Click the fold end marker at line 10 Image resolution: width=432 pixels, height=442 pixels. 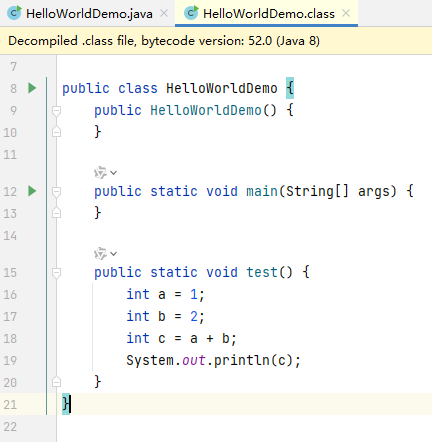point(56,132)
